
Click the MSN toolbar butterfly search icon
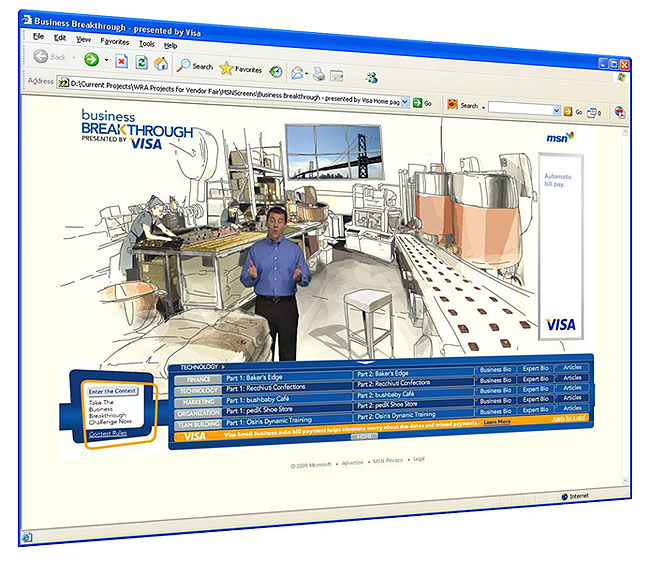pyautogui.click(x=452, y=104)
